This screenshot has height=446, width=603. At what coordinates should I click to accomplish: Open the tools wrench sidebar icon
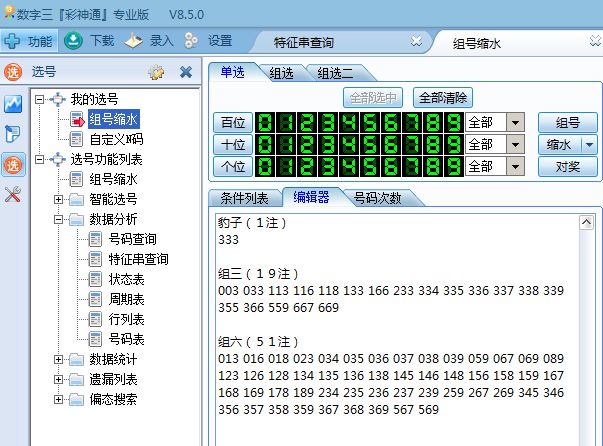tap(13, 194)
